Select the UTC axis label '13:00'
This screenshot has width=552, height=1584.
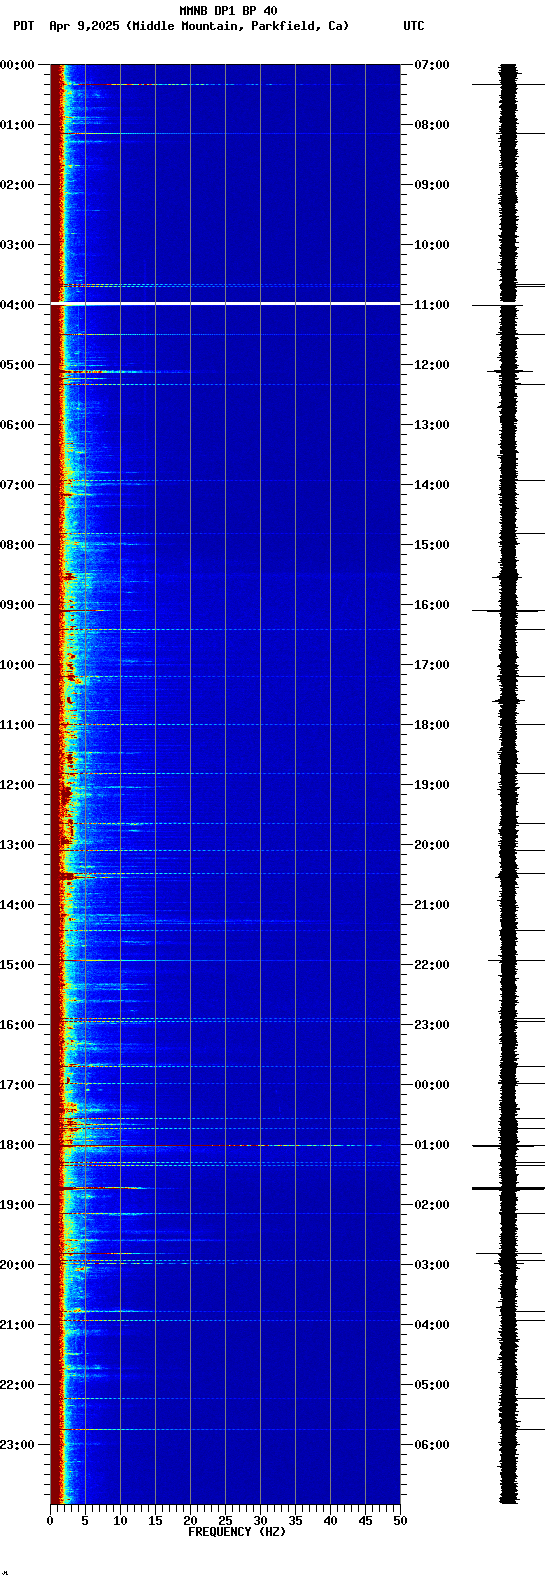pos(432,425)
